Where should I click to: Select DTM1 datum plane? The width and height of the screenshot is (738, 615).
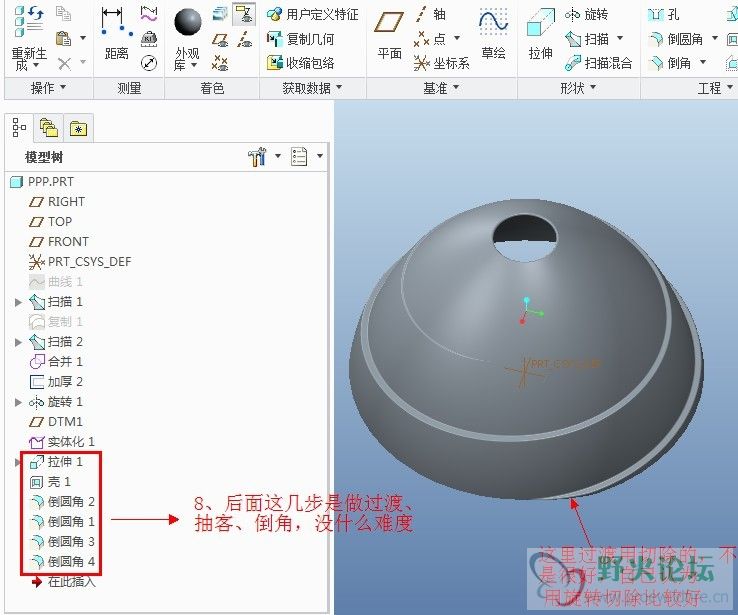[x=56, y=422]
